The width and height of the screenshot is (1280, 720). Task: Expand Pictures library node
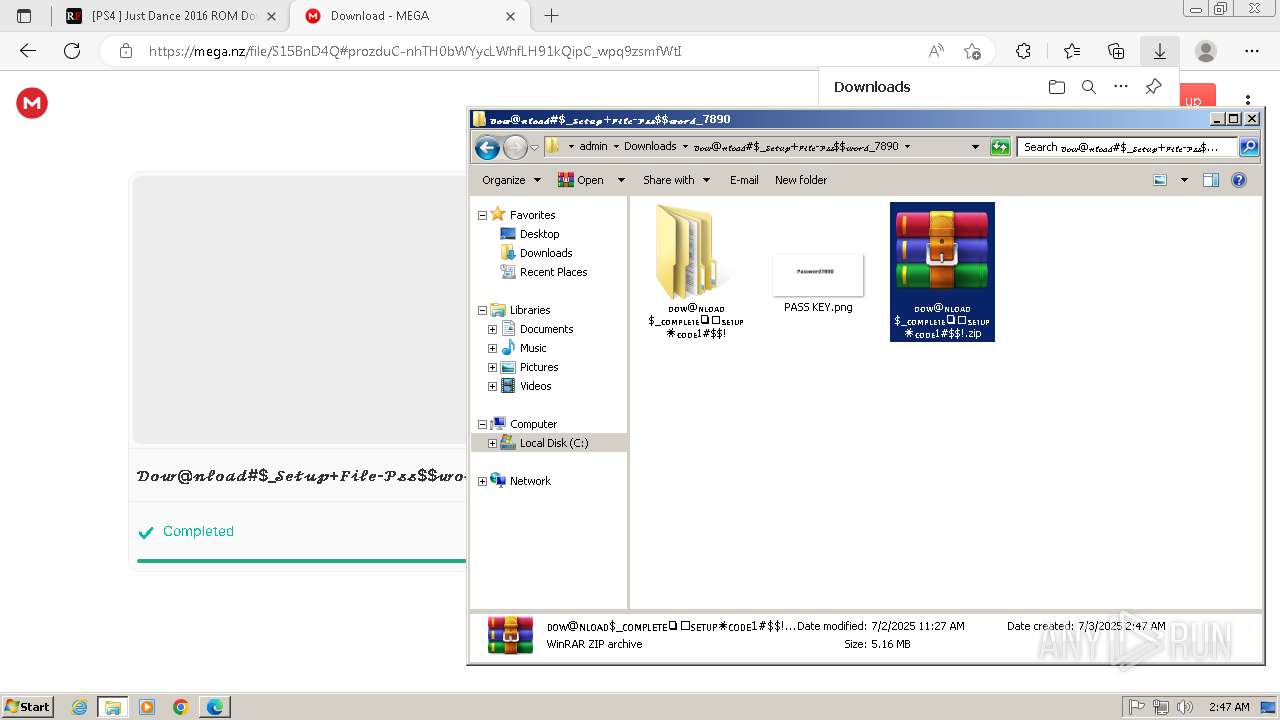tap(492, 367)
